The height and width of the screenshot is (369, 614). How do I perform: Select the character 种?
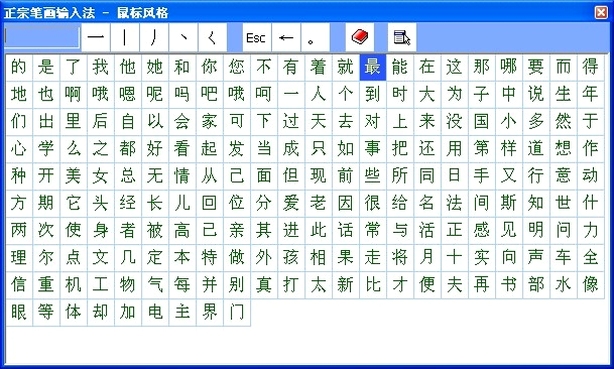pyautogui.click(x=19, y=176)
